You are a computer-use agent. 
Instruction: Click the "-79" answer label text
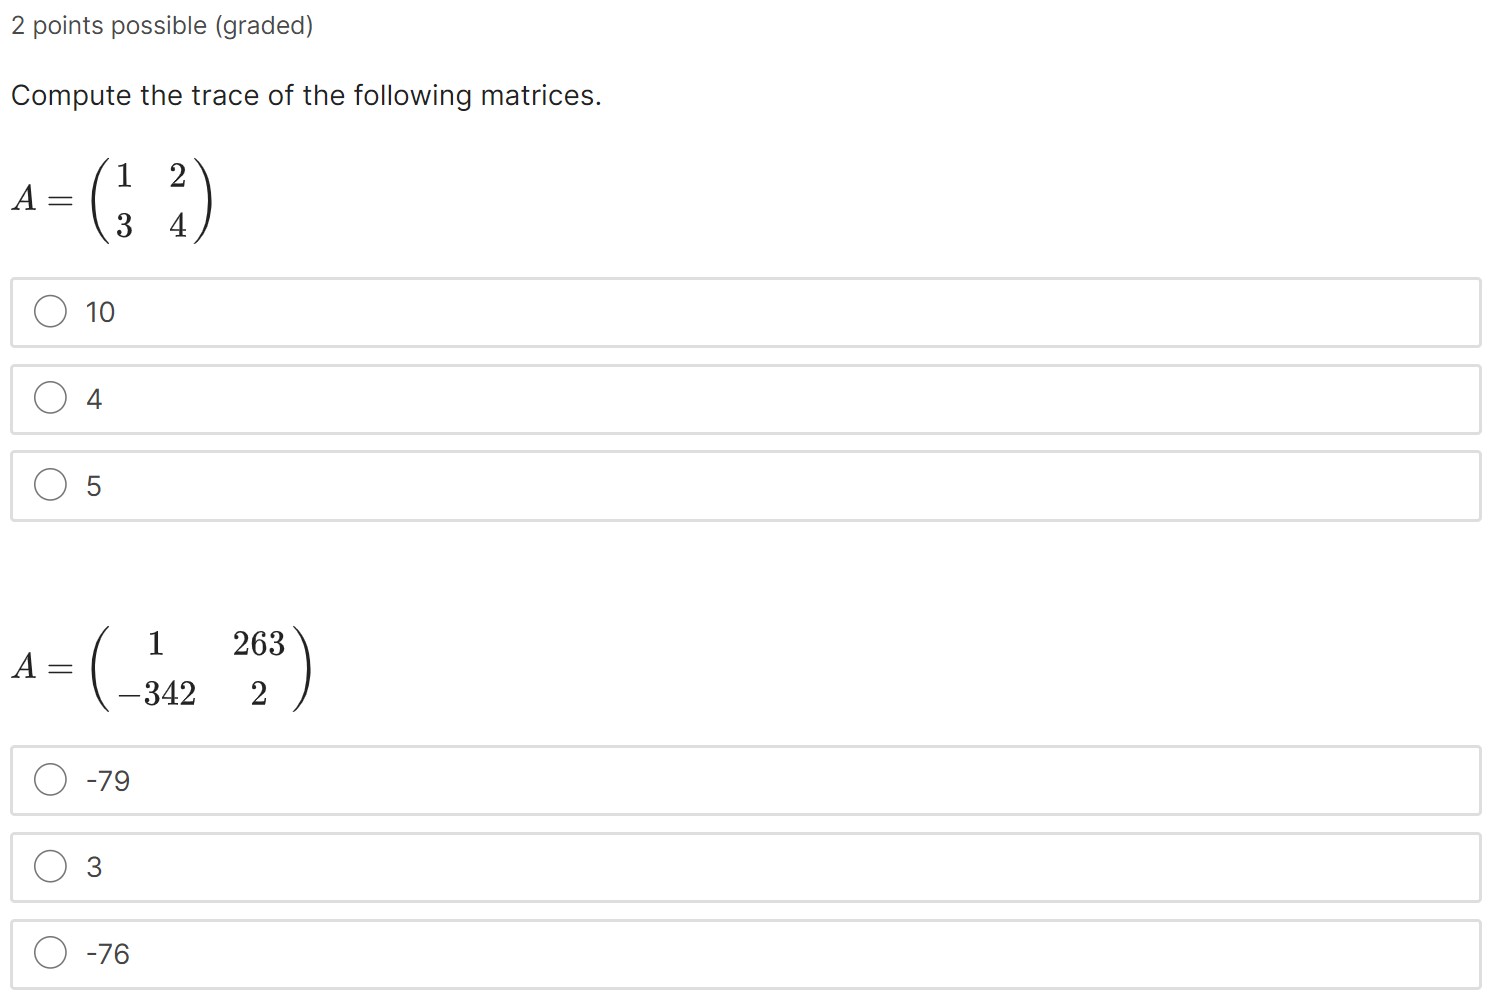pyautogui.click(x=108, y=780)
